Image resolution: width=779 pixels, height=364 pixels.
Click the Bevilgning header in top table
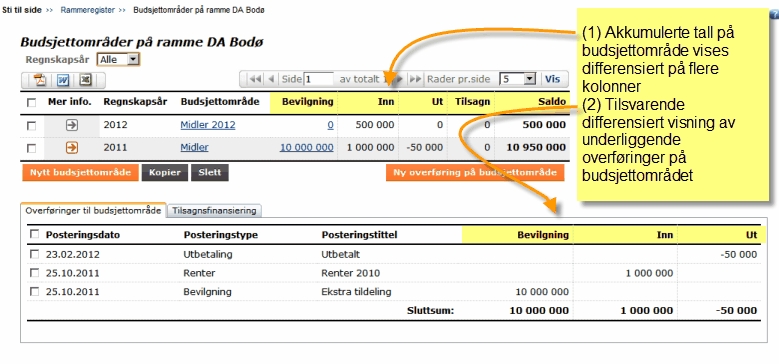pyautogui.click(x=308, y=102)
